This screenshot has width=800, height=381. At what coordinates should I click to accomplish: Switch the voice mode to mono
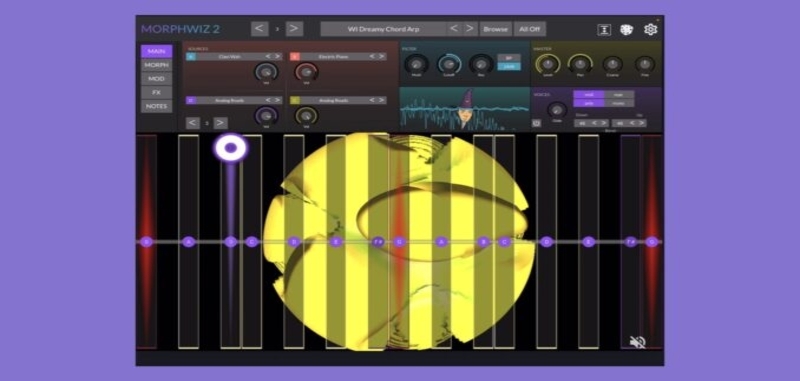pos(619,103)
